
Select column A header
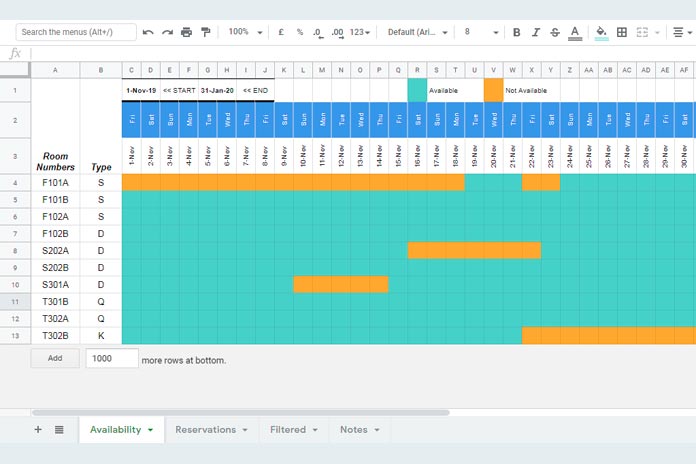coord(55,70)
